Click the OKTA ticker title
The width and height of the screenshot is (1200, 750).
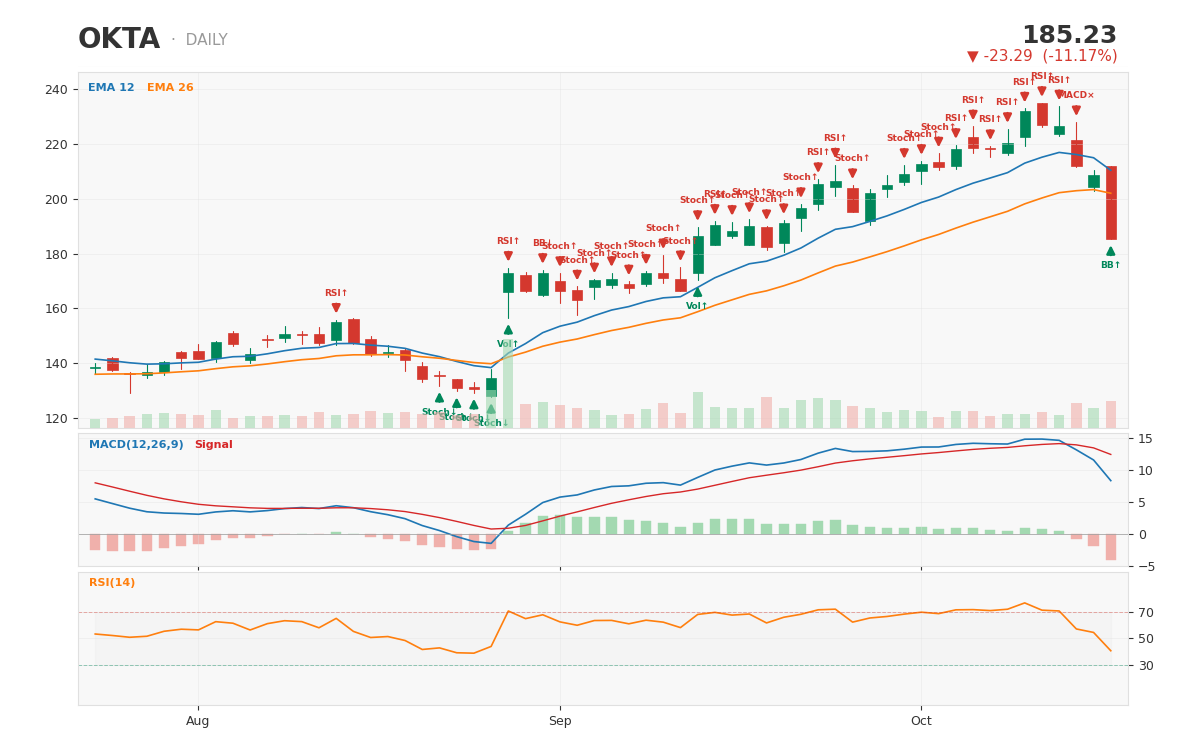coord(119,40)
